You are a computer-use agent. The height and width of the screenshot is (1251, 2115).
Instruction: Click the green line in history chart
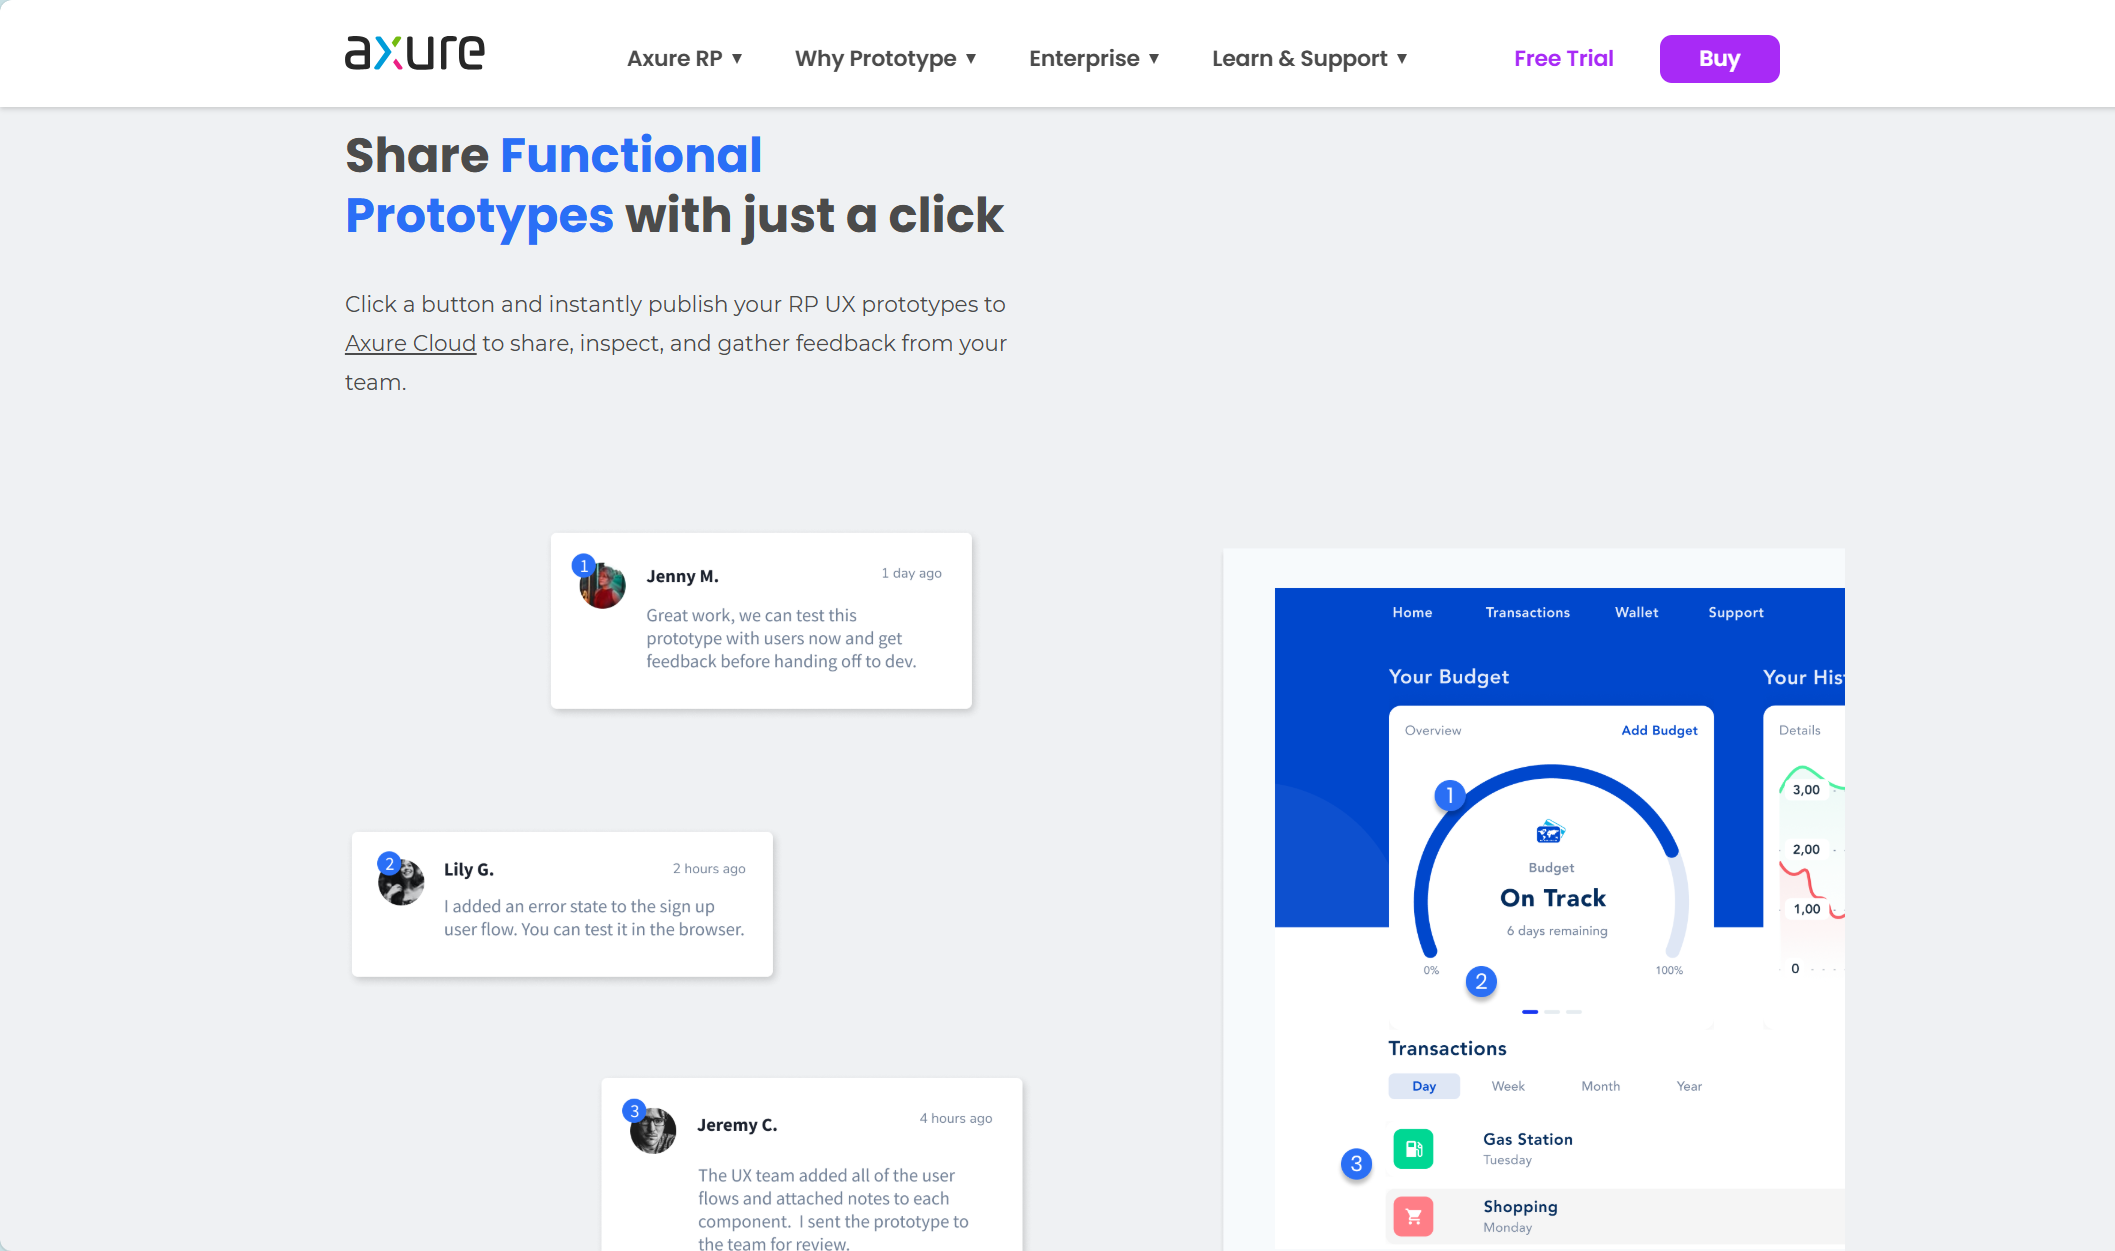click(x=1804, y=769)
